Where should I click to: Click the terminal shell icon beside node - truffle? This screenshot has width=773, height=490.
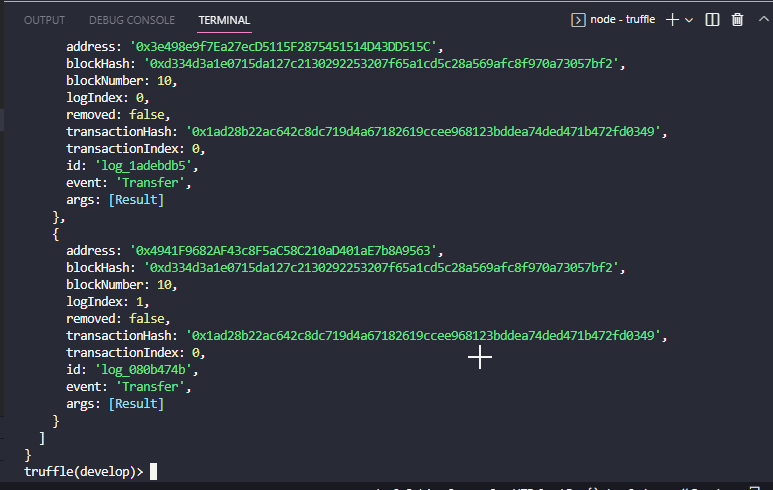click(578, 20)
